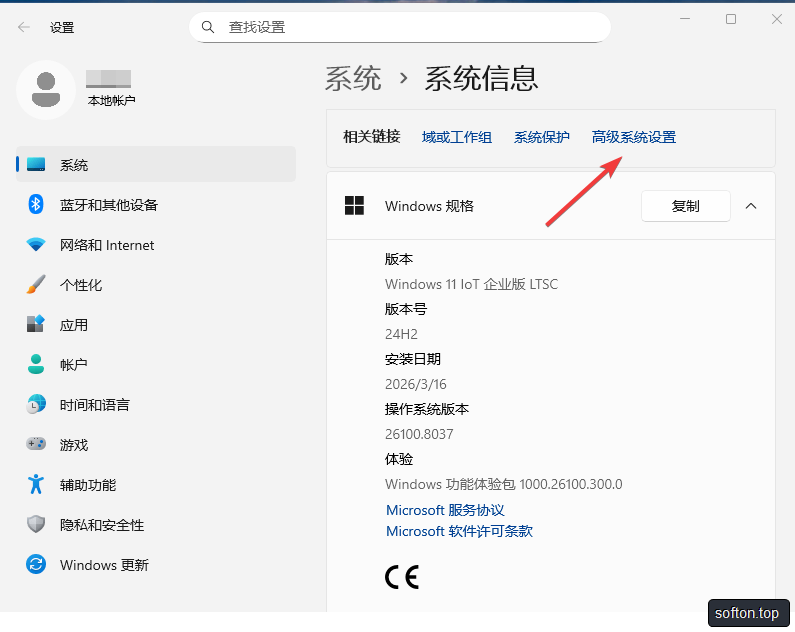Image resolution: width=795 pixels, height=632 pixels.
Task: Click the 本地帐户 label under username
Action: click(112, 100)
